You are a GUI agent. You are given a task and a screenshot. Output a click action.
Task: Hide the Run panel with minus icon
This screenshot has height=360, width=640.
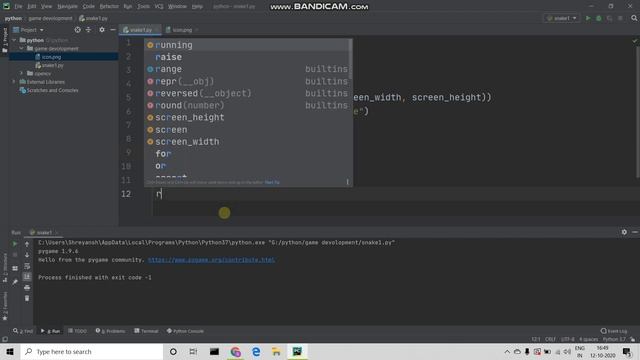click(x=635, y=232)
